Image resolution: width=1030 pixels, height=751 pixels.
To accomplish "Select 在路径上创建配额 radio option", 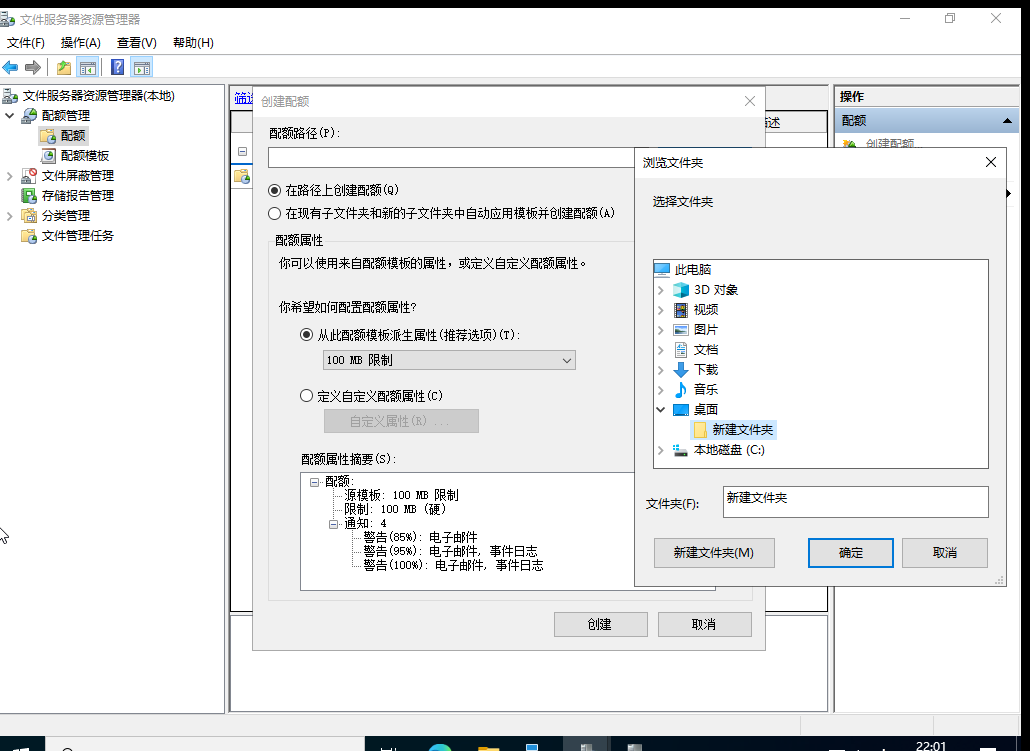I will click(x=275, y=191).
